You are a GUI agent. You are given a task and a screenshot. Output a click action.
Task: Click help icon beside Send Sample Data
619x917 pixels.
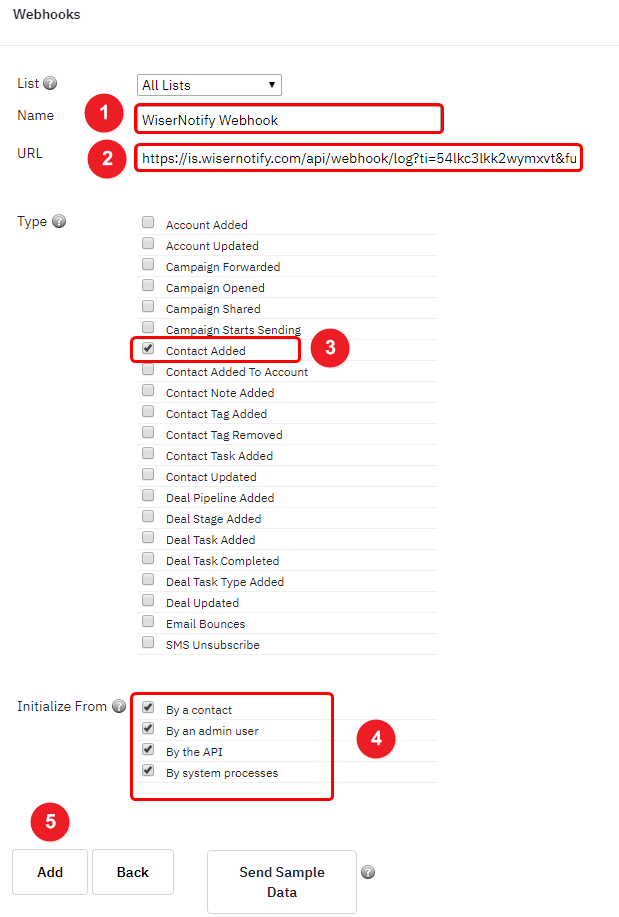click(368, 872)
